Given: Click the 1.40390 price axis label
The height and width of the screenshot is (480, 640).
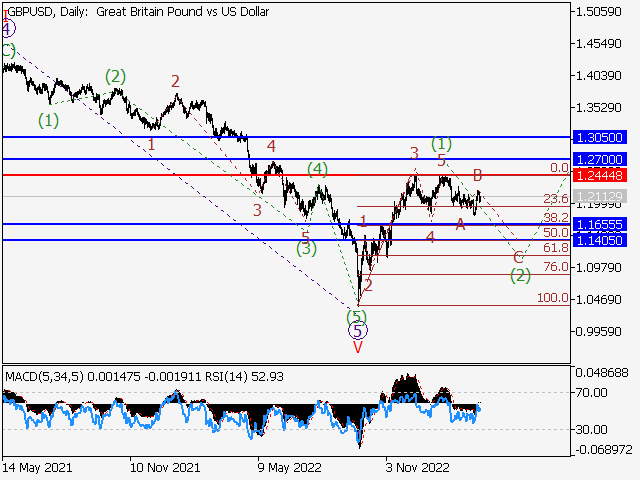Looking at the screenshot, I should coord(598,76).
